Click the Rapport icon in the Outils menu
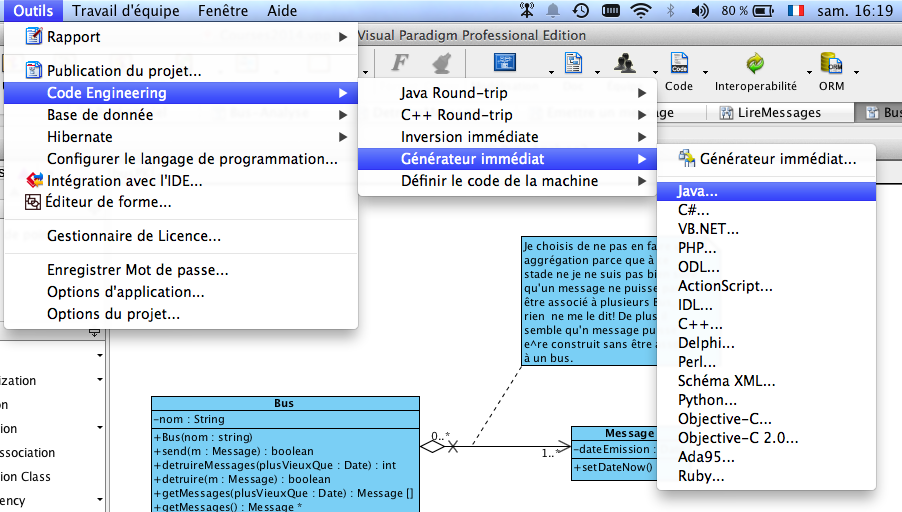902x512 pixels. (x=34, y=37)
